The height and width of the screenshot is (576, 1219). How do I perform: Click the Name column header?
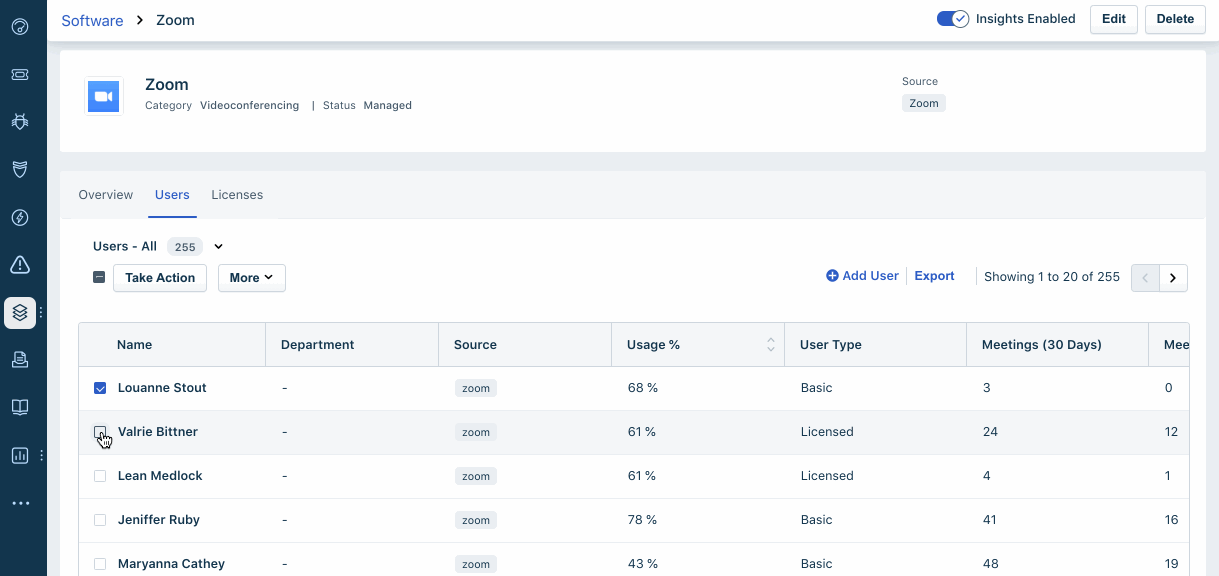[135, 345]
